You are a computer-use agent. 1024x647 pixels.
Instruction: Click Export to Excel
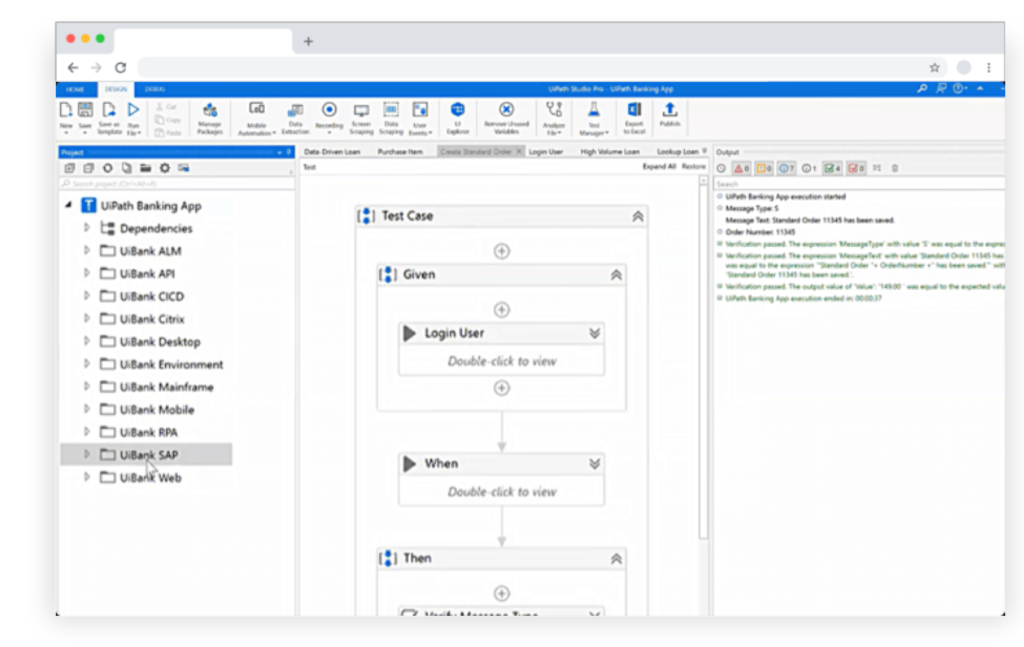[x=634, y=118]
